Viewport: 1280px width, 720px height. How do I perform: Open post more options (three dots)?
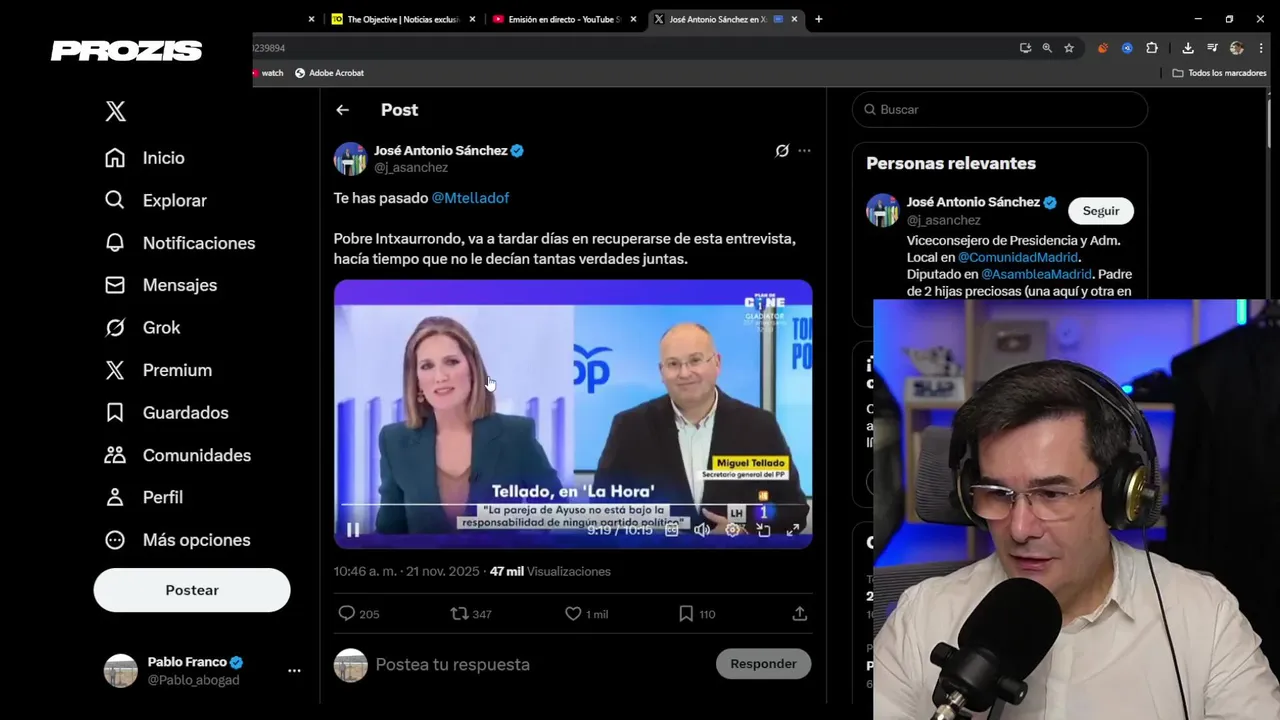point(804,151)
